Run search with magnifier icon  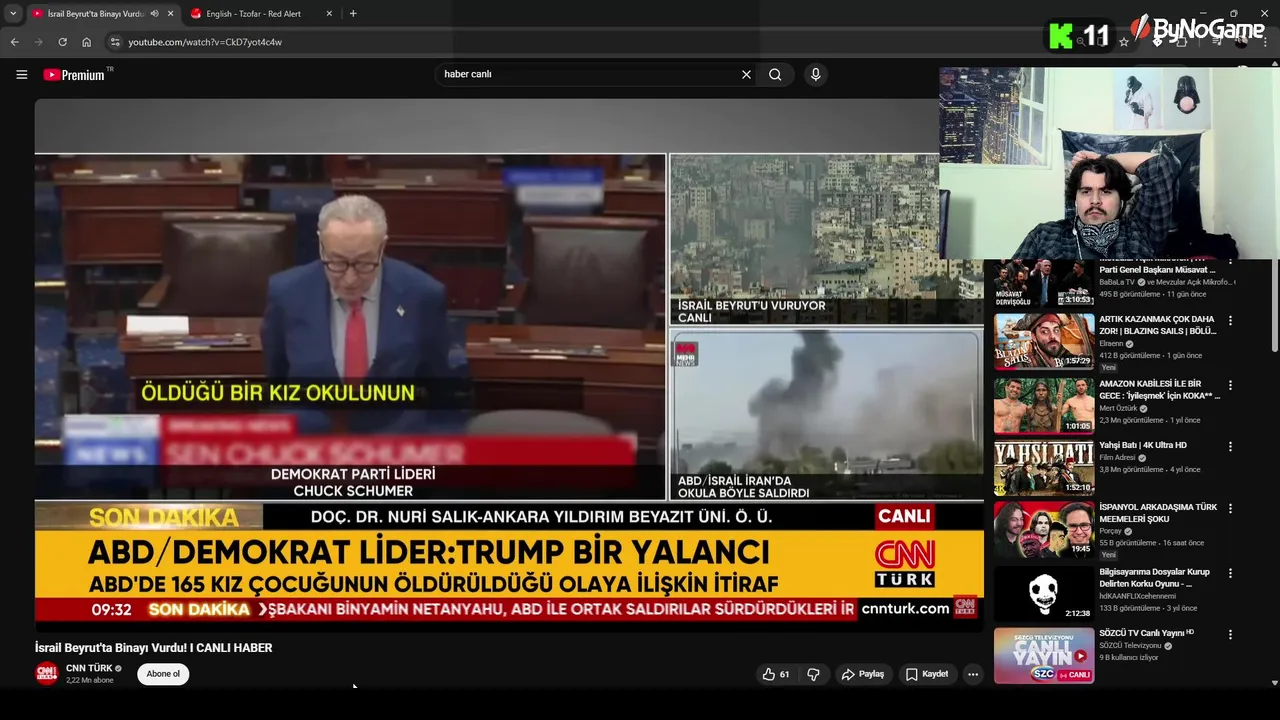pyautogui.click(x=775, y=74)
